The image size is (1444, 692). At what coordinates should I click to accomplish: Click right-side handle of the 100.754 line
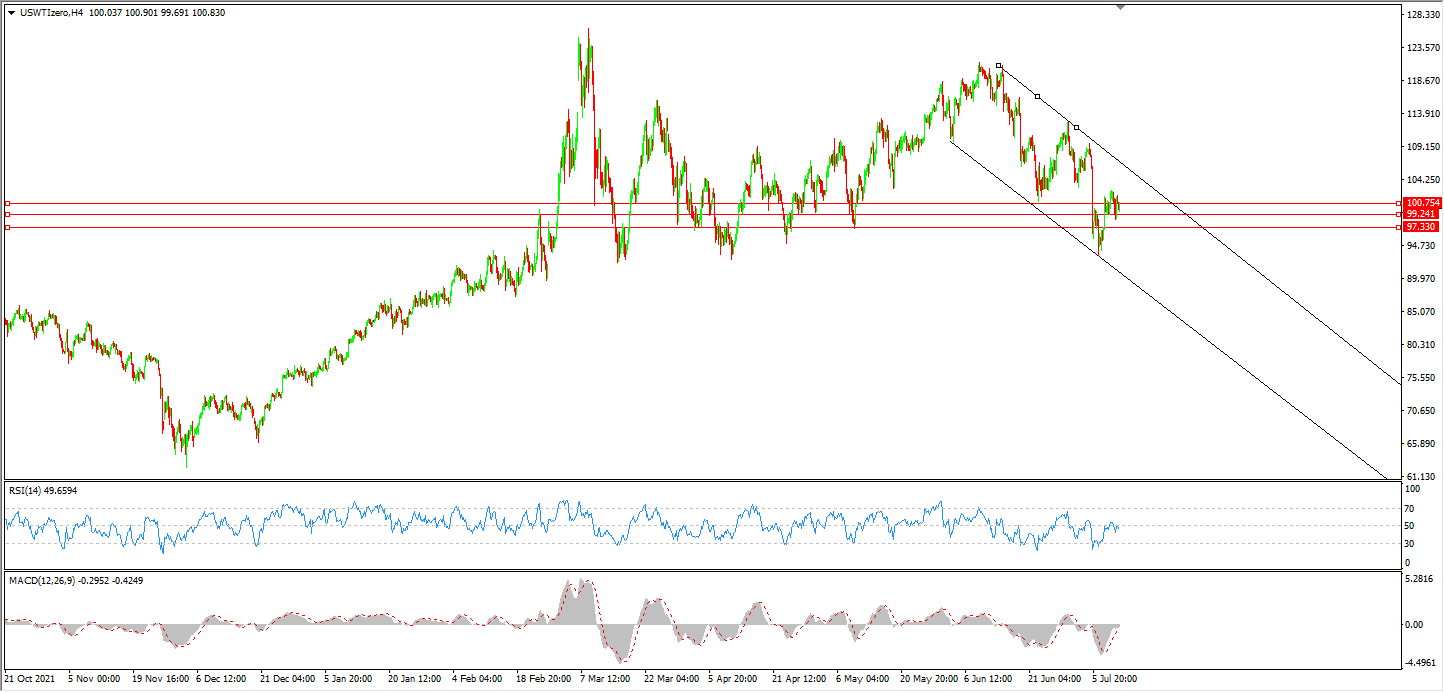(1396, 203)
